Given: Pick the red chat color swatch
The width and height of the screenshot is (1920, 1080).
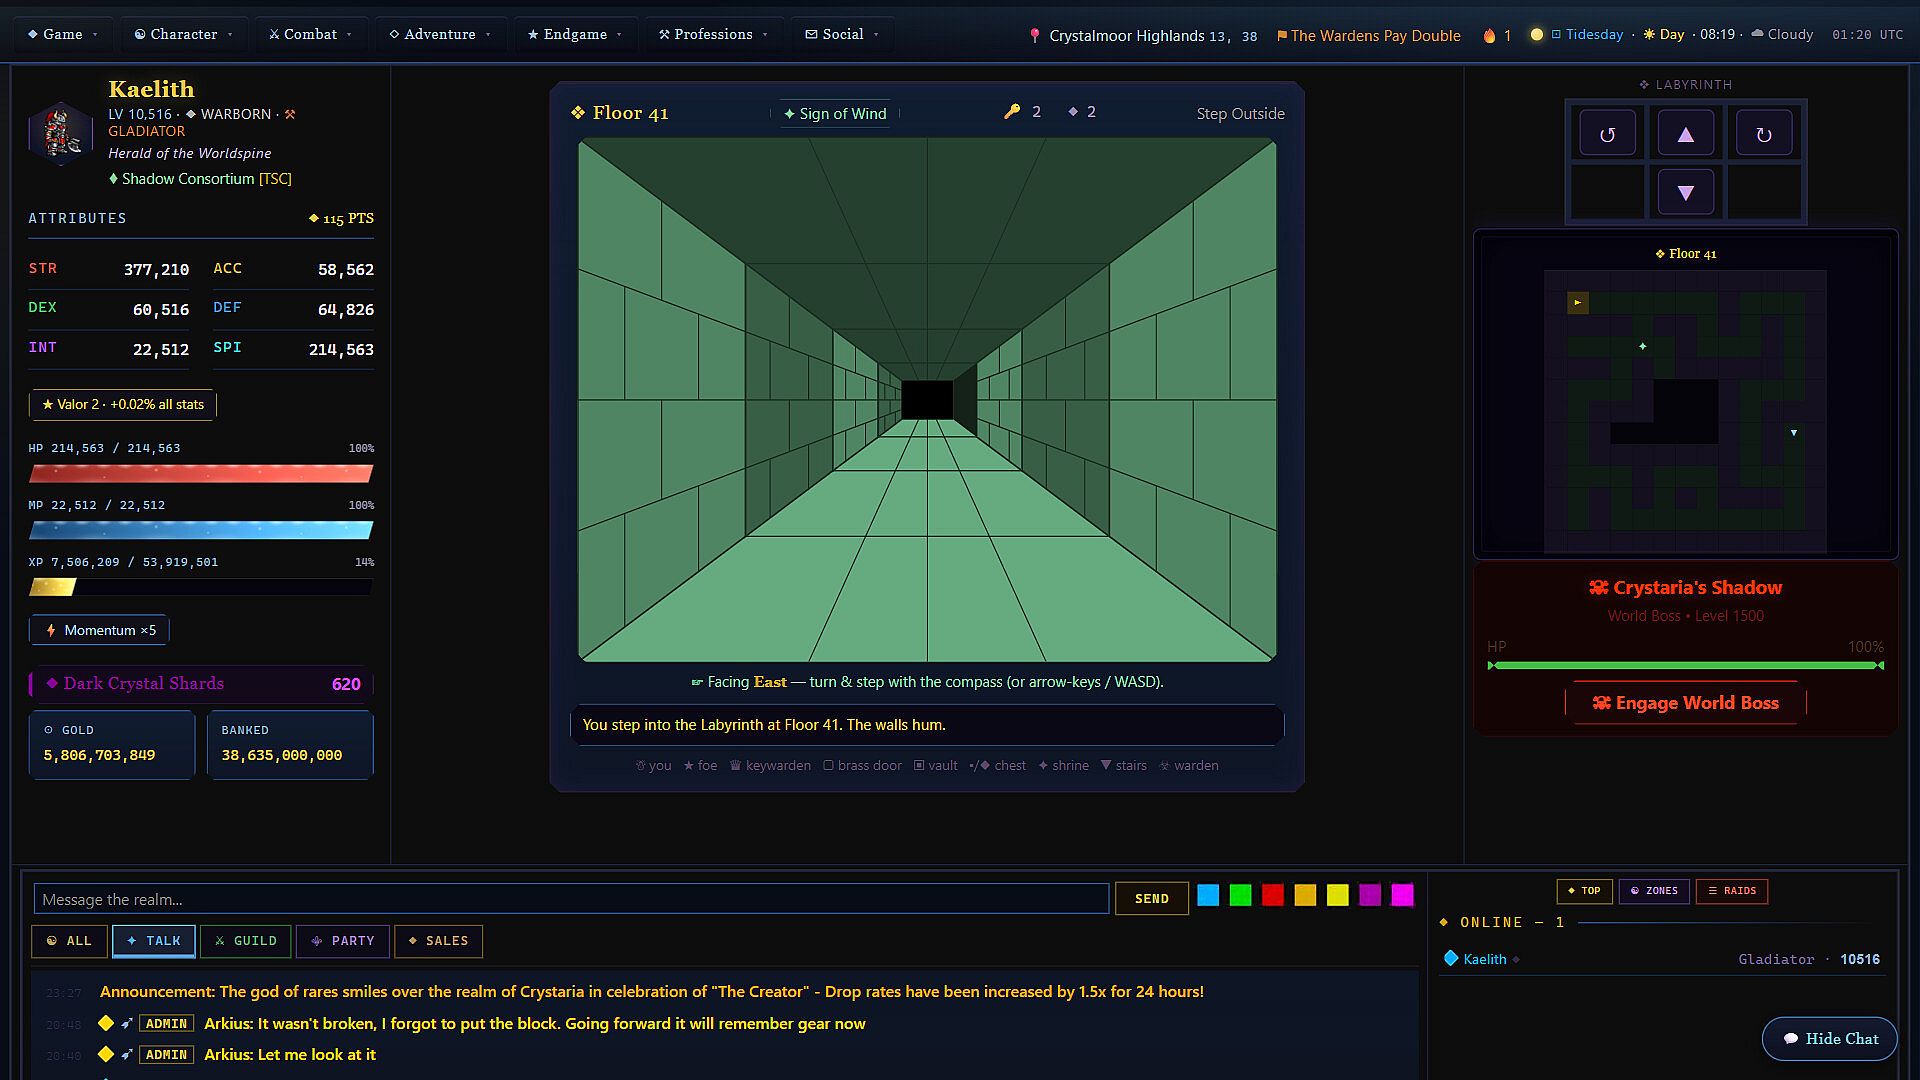Looking at the screenshot, I should pos(1273,895).
